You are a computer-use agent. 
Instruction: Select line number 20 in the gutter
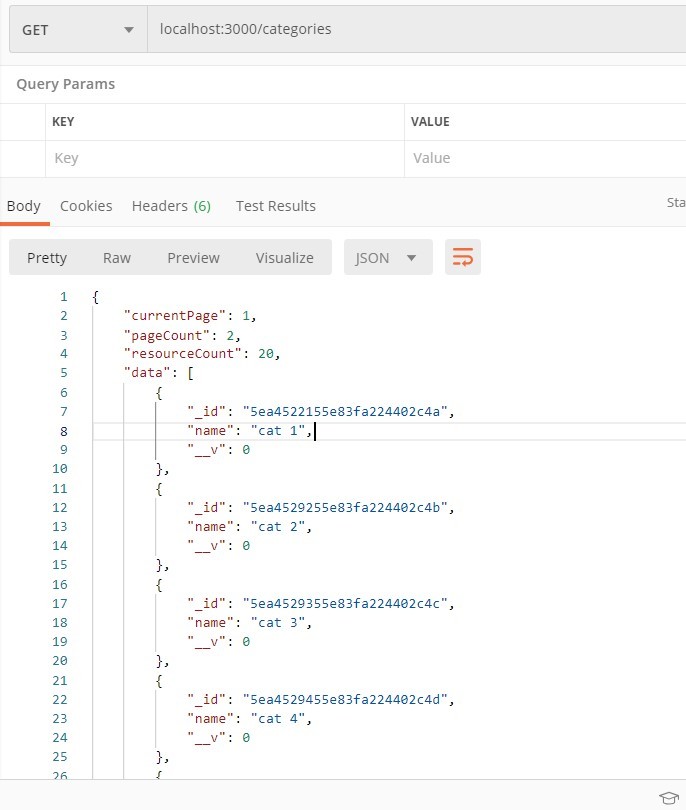pos(59,660)
